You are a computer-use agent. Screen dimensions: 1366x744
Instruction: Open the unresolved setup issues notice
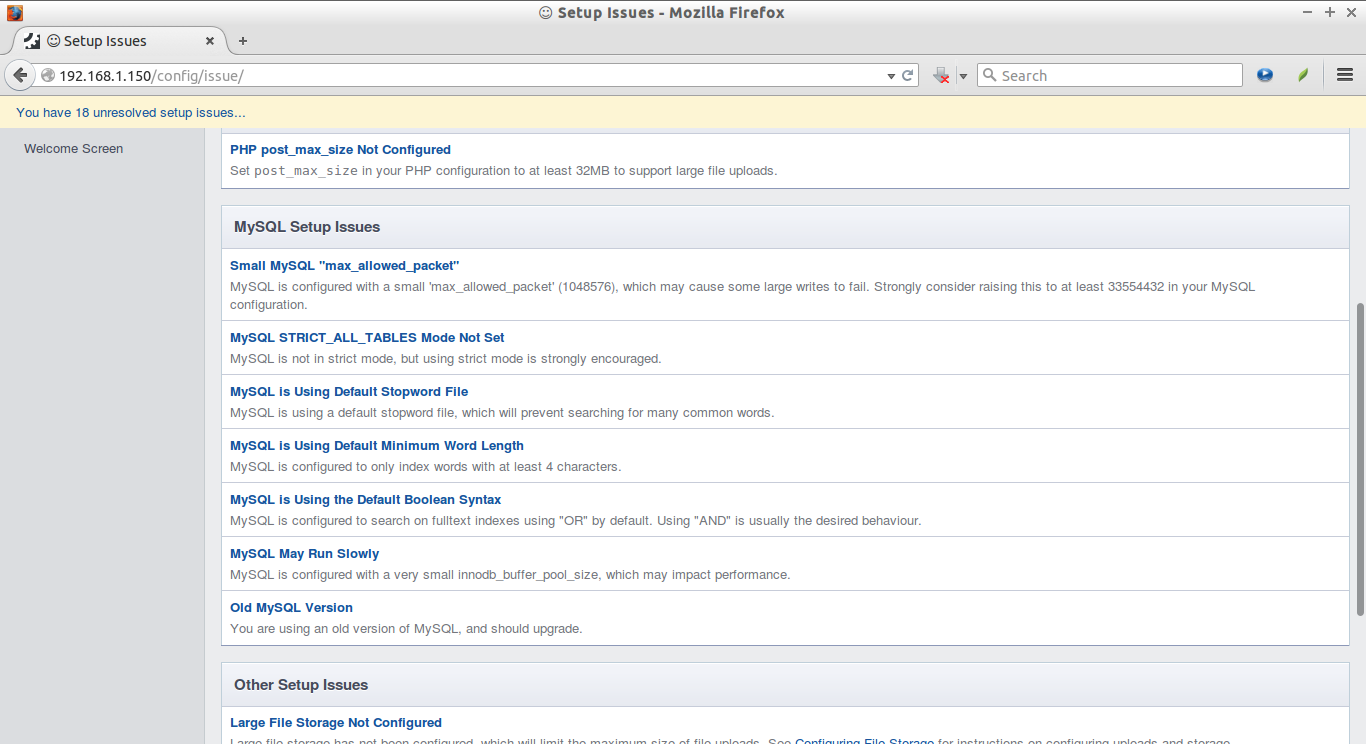pyautogui.click(x=131, y=113)
